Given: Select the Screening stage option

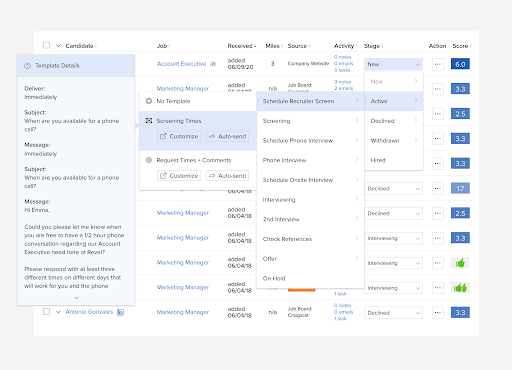Looking at the screenshot, I should [x=310, y=121].
